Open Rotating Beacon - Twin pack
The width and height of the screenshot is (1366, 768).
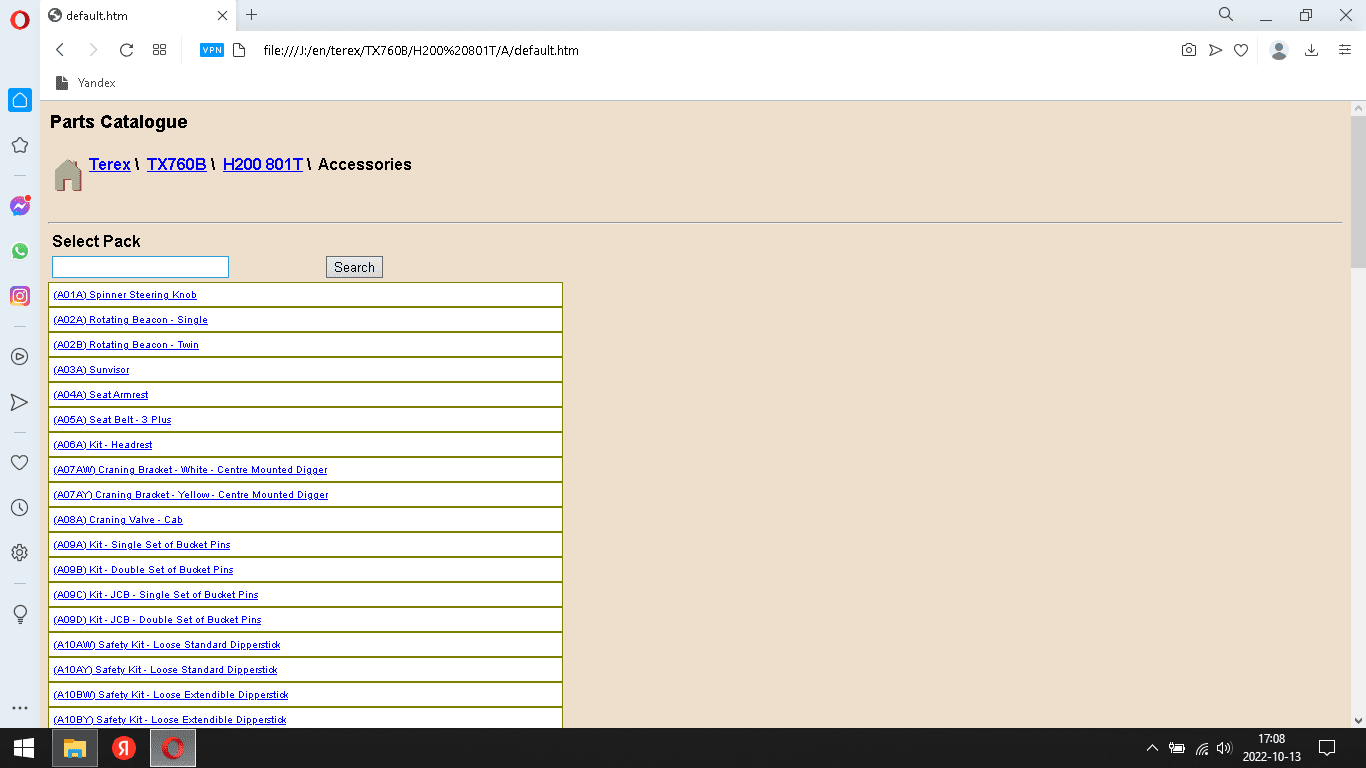click(x=126, y=345)
